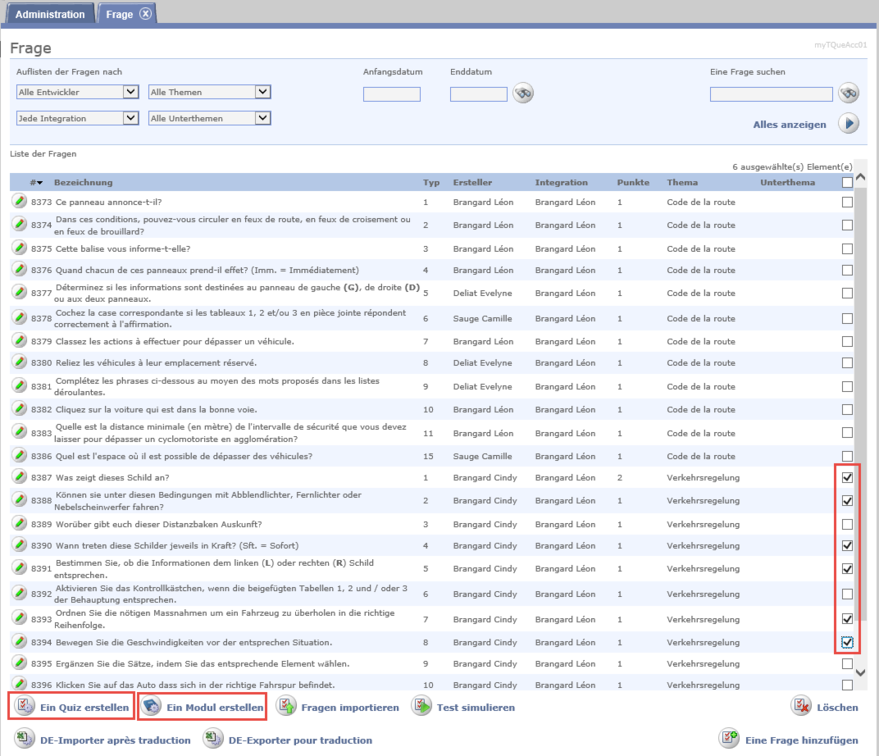Switch to the Administration tab
This screenshot has width=879, height=756.
click(50, 14)
